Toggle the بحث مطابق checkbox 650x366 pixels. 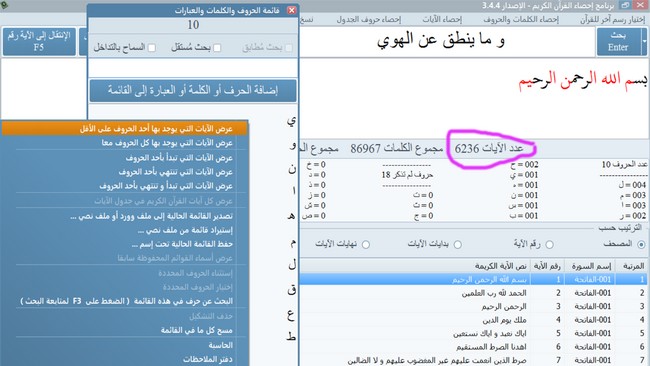click(x=289, y=48)
